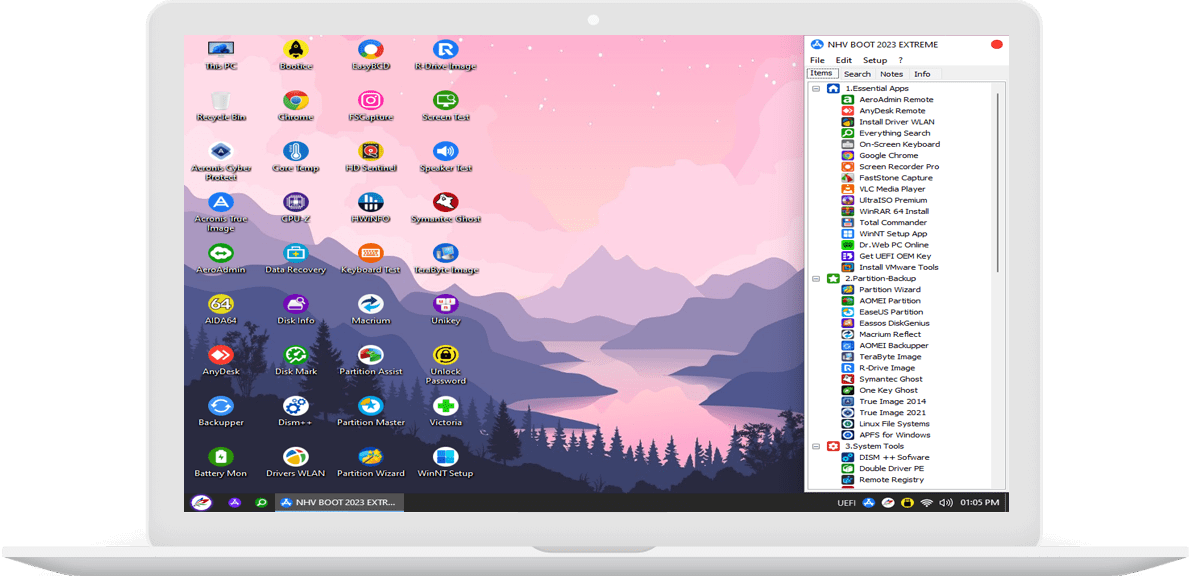This screenshot has height=576, width=1191.
Task: Open the Unlock Password desktop icon
Action: click(446, 365)
